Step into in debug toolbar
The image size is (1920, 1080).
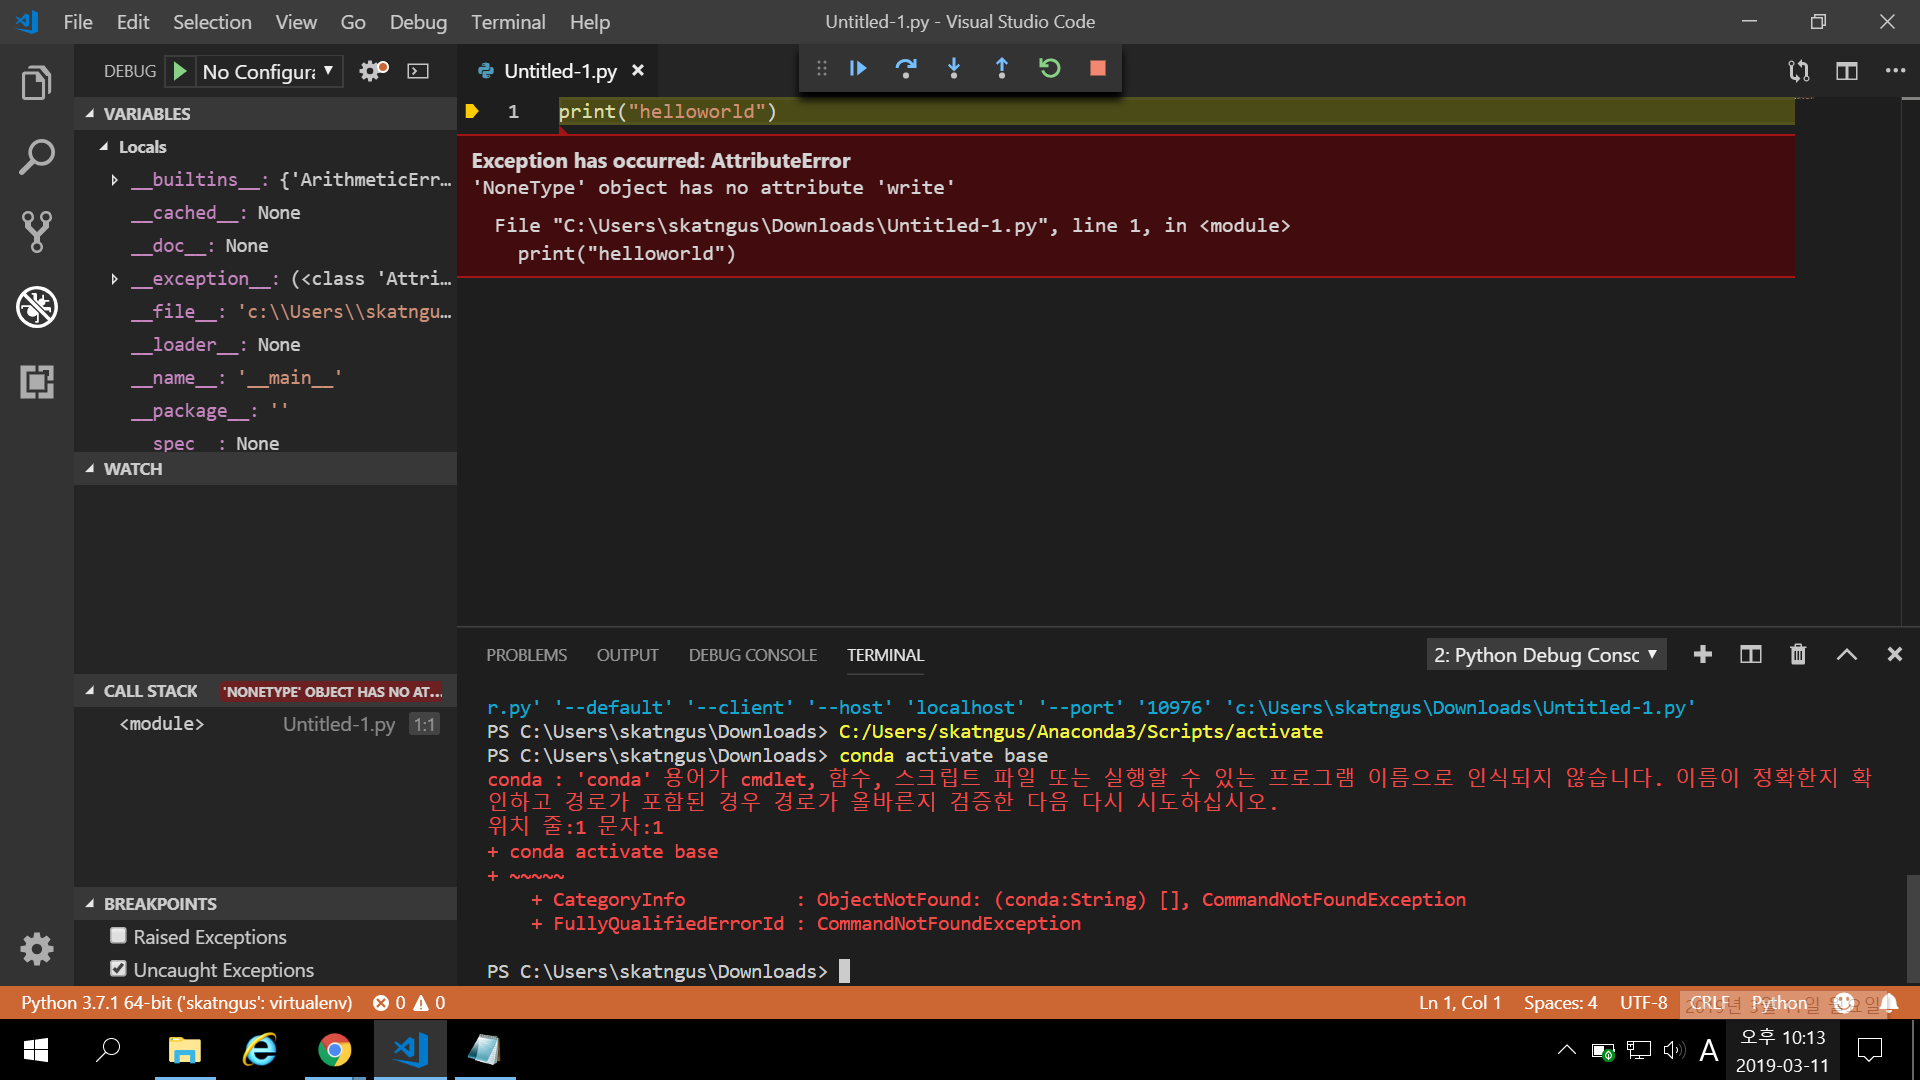click(x=954, y=68)
